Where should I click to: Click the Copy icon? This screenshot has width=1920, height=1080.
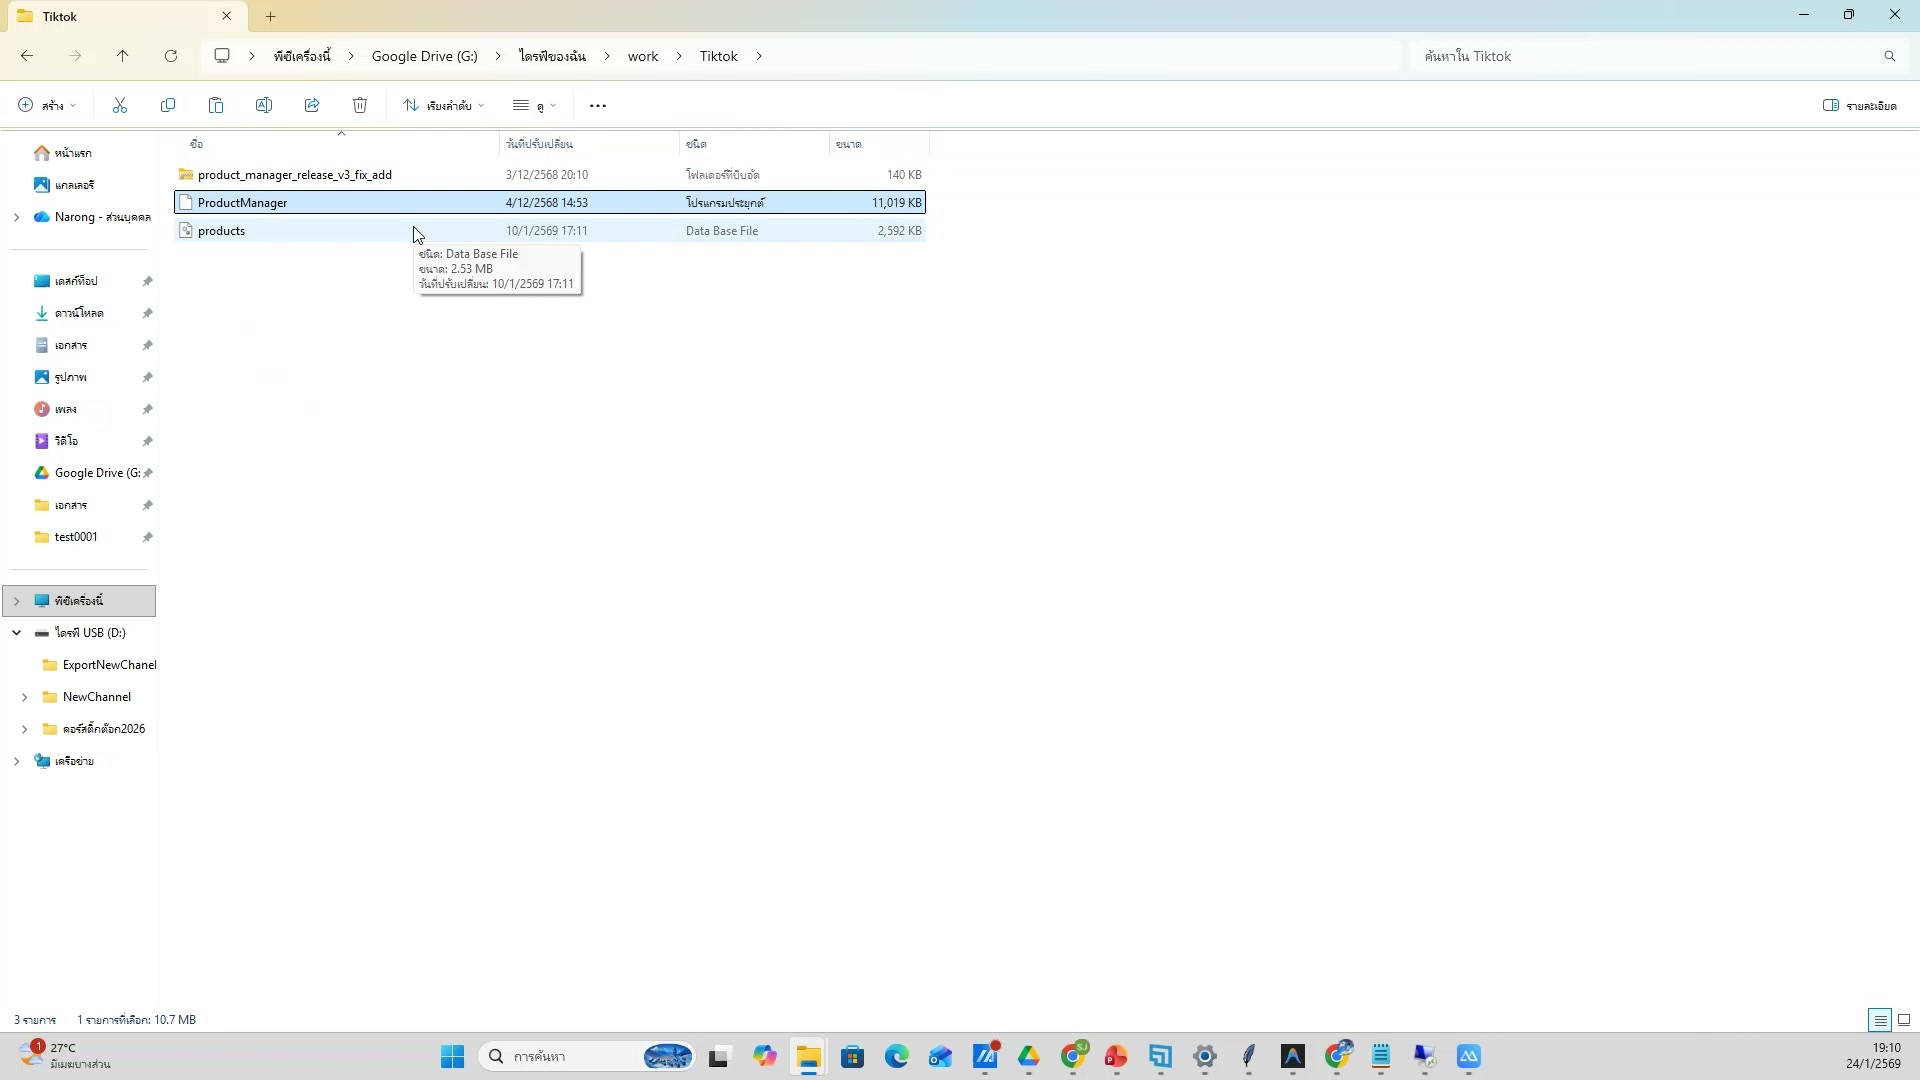[168, 105]
